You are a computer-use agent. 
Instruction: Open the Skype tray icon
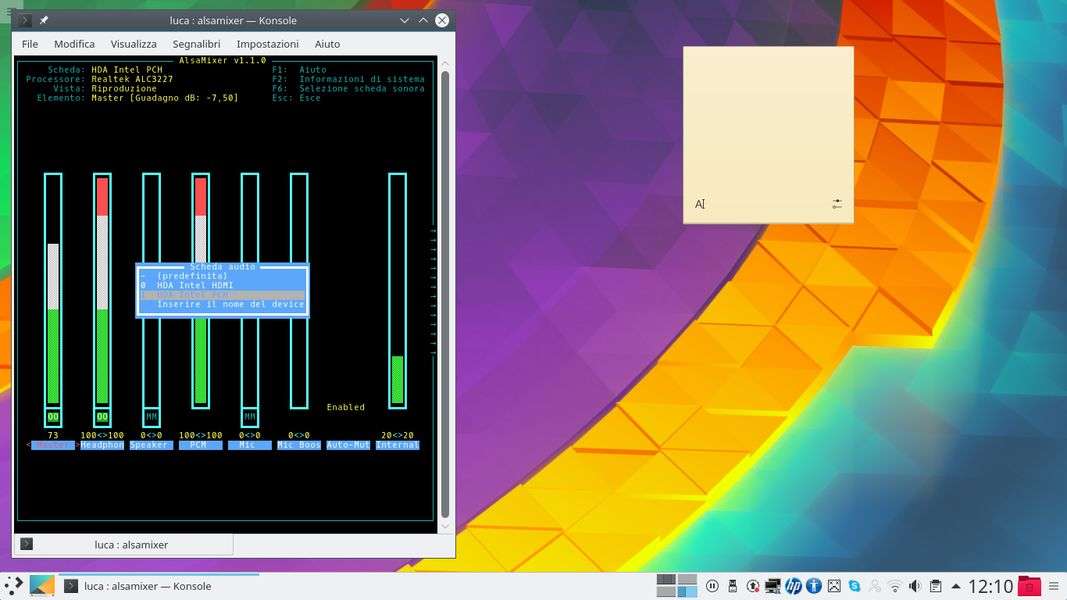tap(854, 586)
